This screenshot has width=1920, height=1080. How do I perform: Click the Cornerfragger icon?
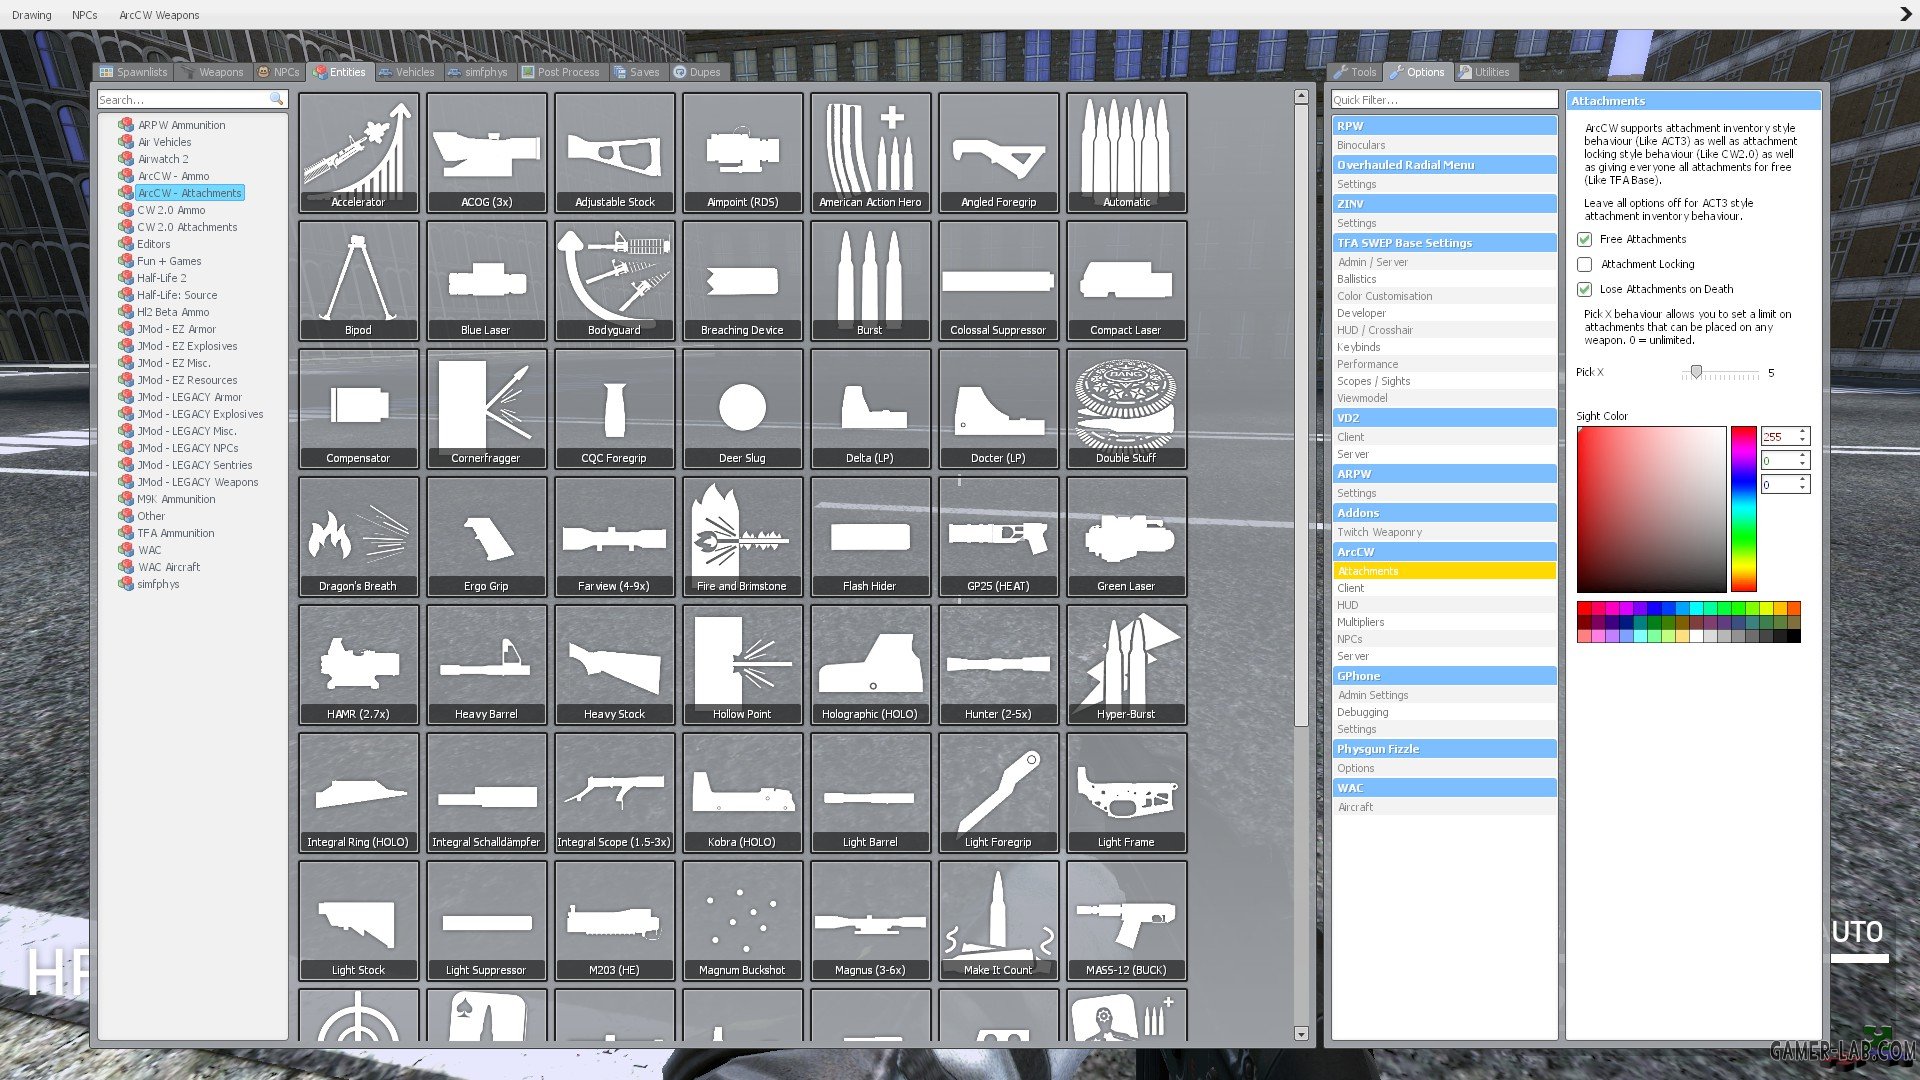pyautogui.click(x=486, y=408)
